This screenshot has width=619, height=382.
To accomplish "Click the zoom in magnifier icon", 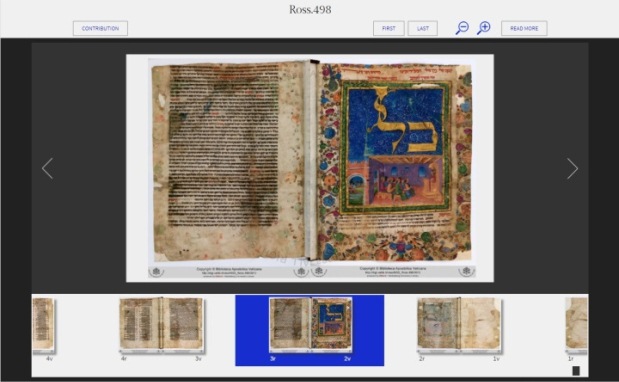I will [x=484, y=28].
